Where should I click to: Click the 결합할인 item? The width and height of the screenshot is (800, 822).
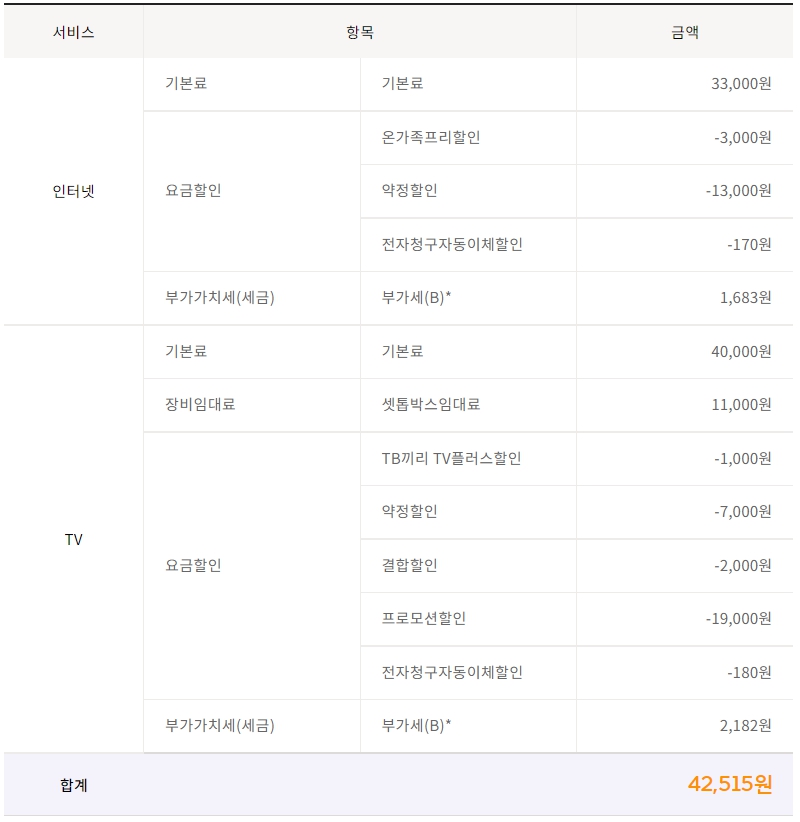(x=409, y=565)
